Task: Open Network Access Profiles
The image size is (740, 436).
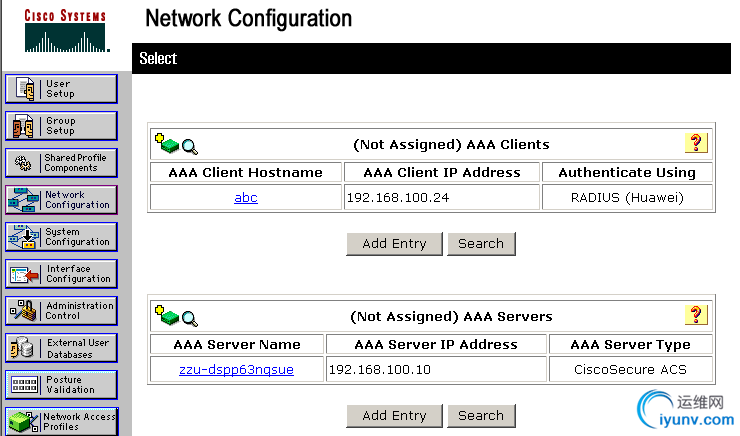Action: point(61,421)
